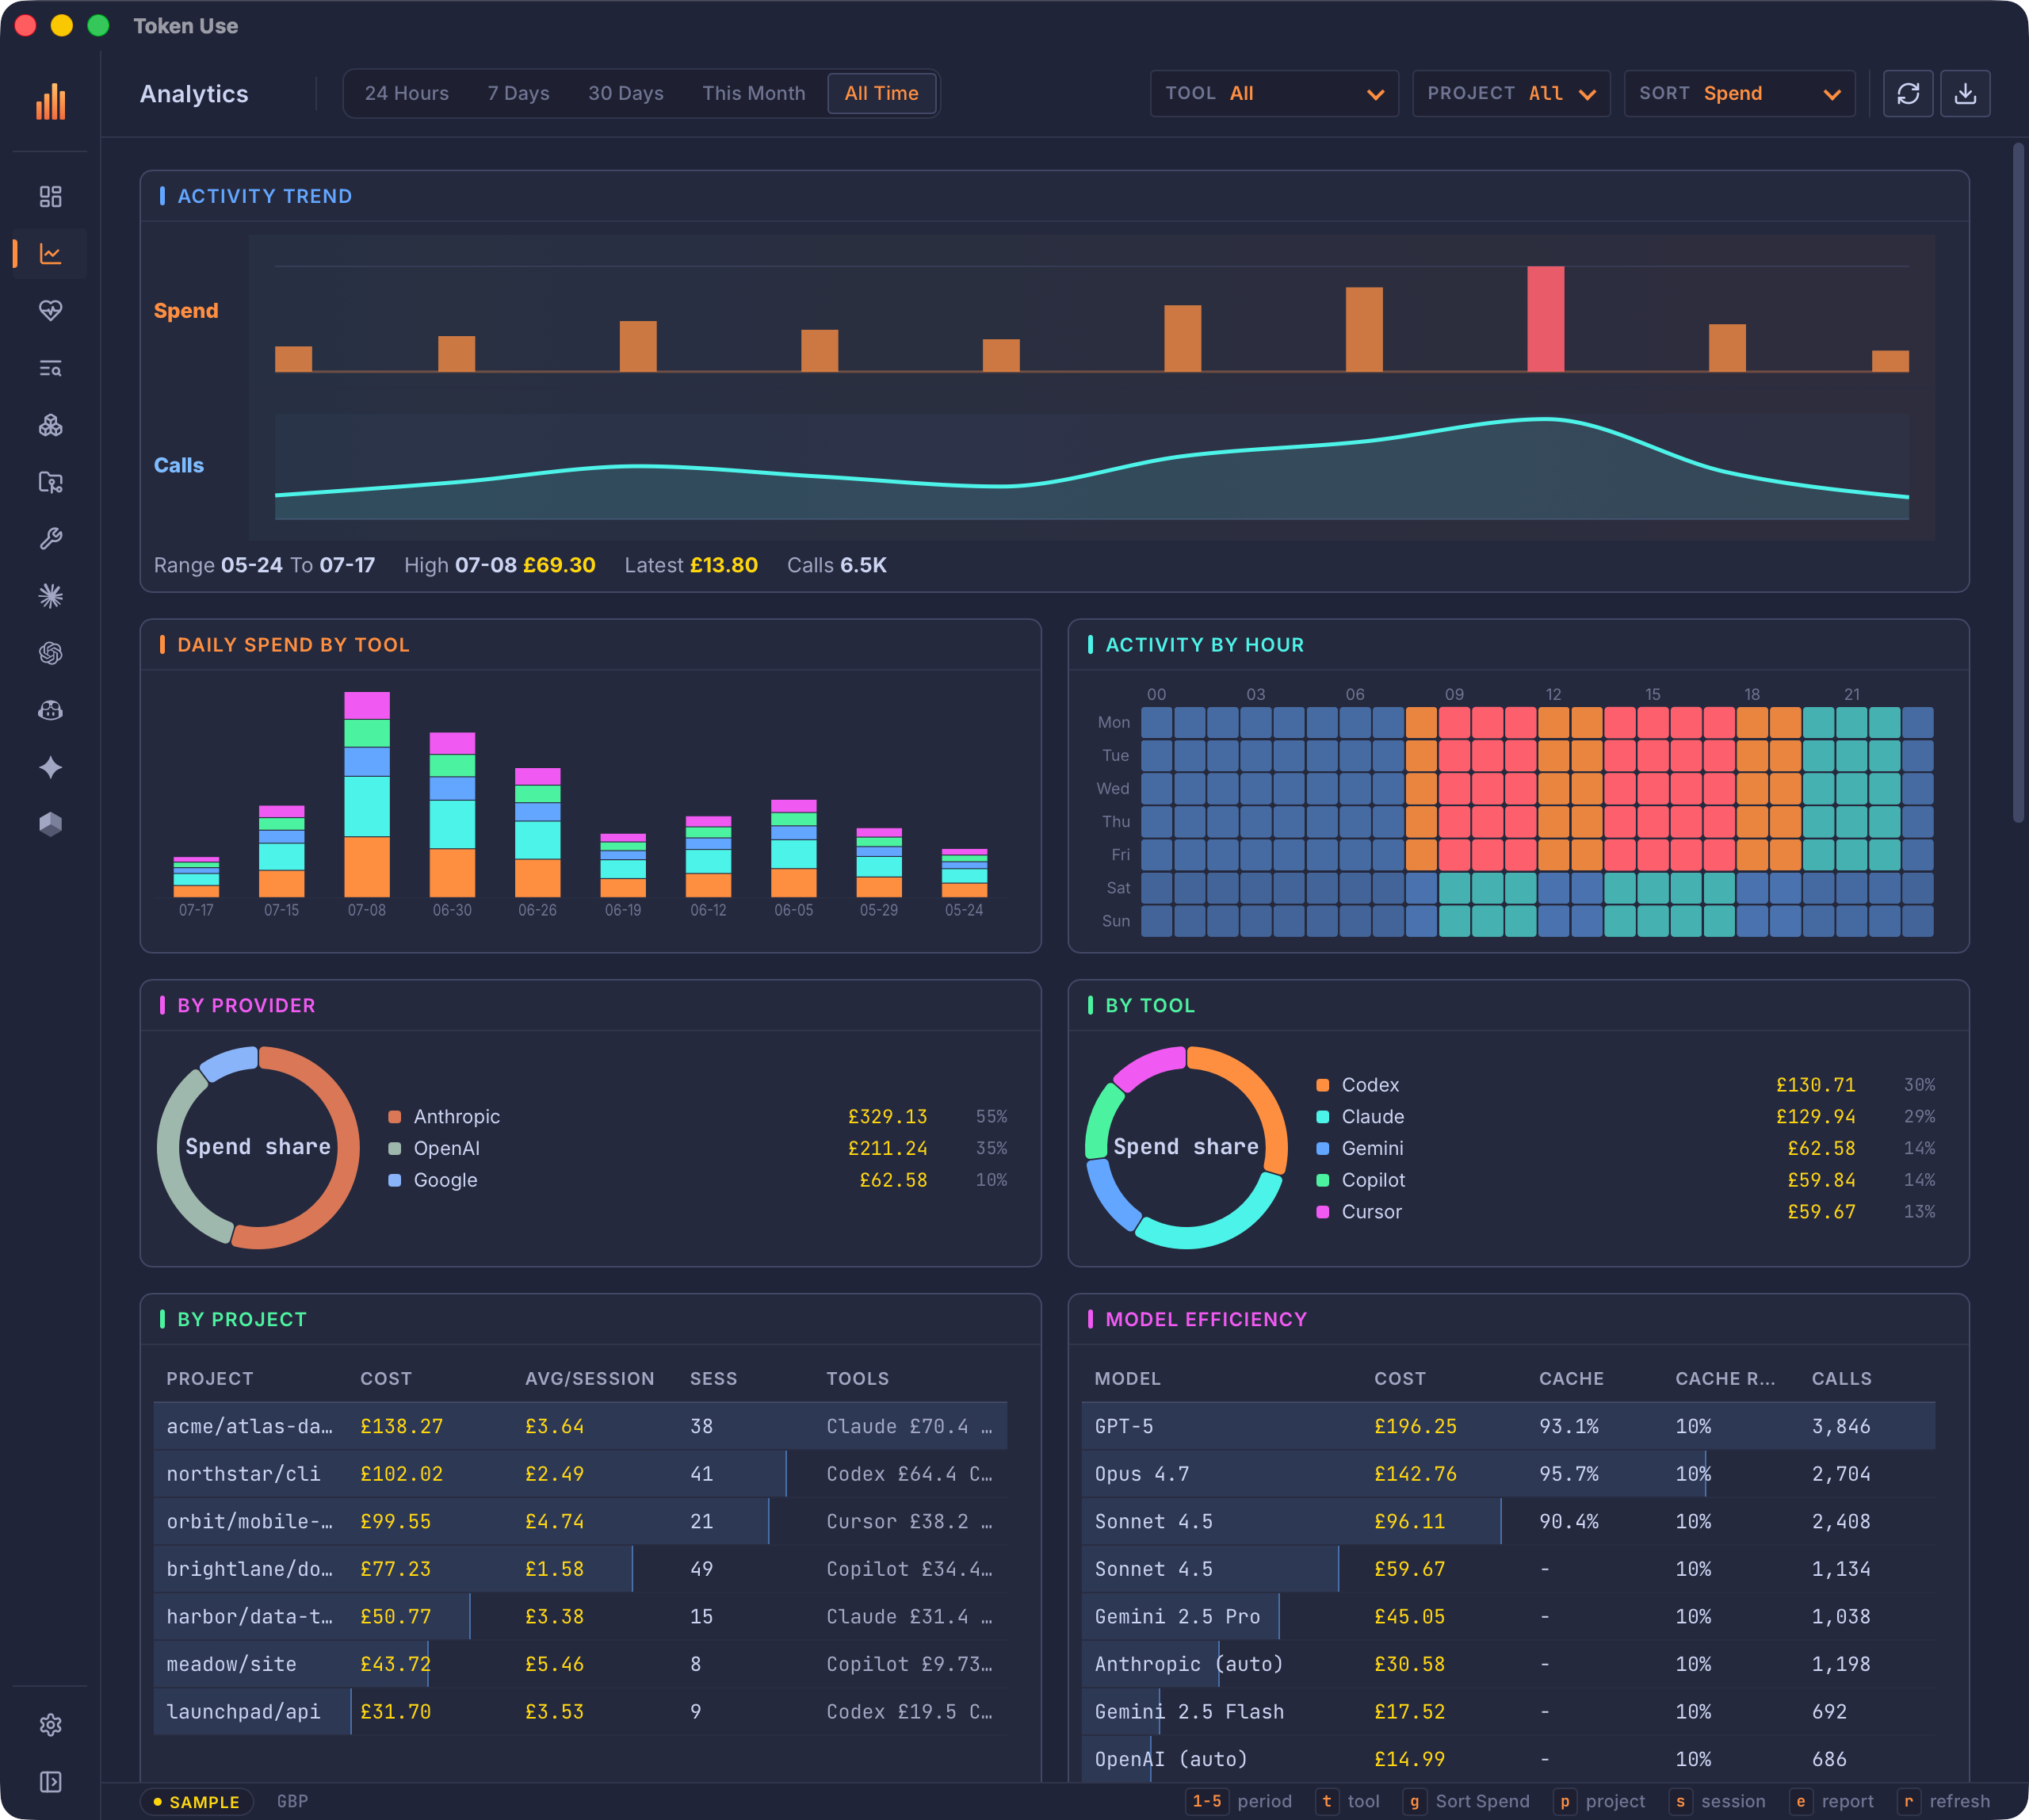2029x1820 pixels.
Task: Select the All Time range tab
Action: [x=881, y=93]
